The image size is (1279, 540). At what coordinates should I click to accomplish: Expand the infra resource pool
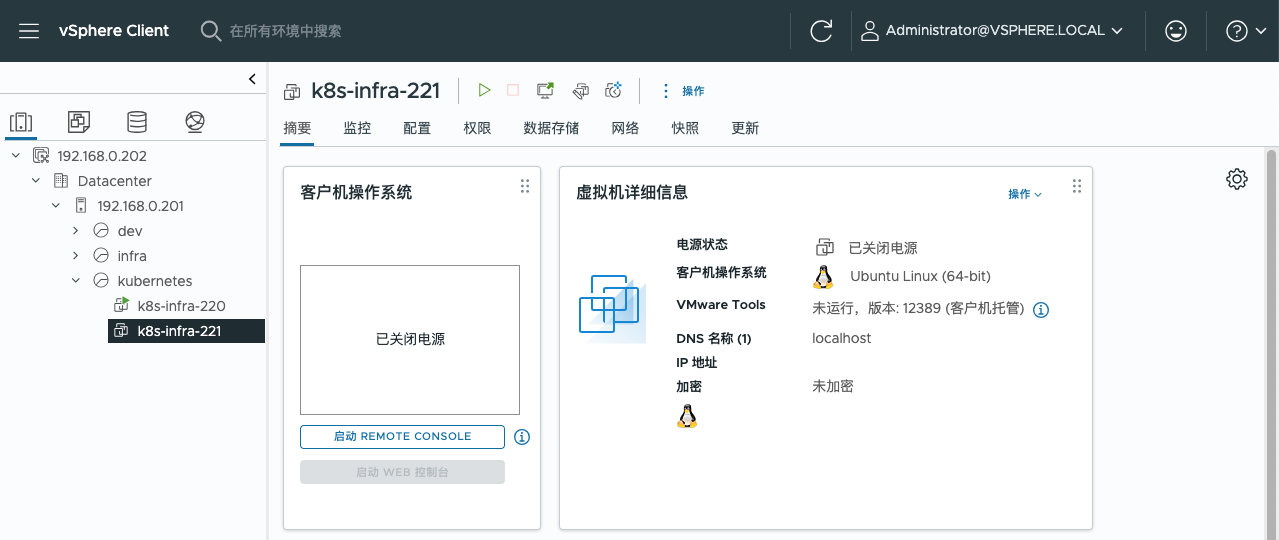click(x=75, y=256)
